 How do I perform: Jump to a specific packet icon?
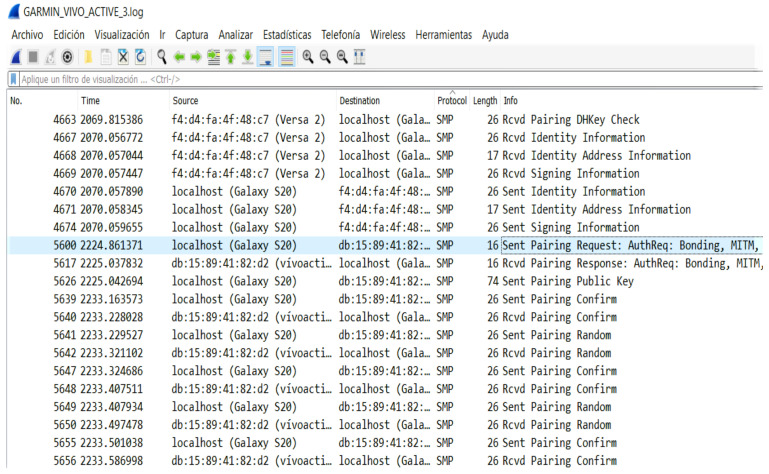213,57
